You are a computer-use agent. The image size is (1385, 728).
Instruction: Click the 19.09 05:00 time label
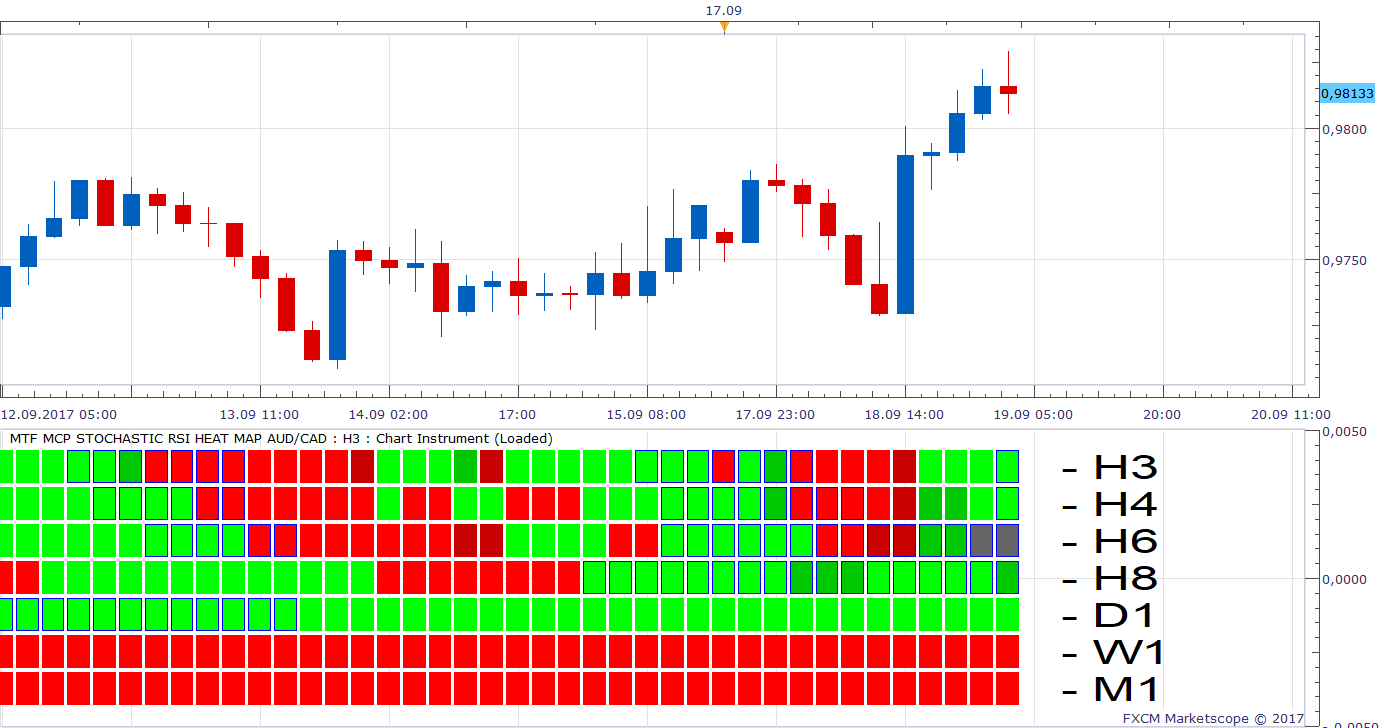pos(1033,414)
